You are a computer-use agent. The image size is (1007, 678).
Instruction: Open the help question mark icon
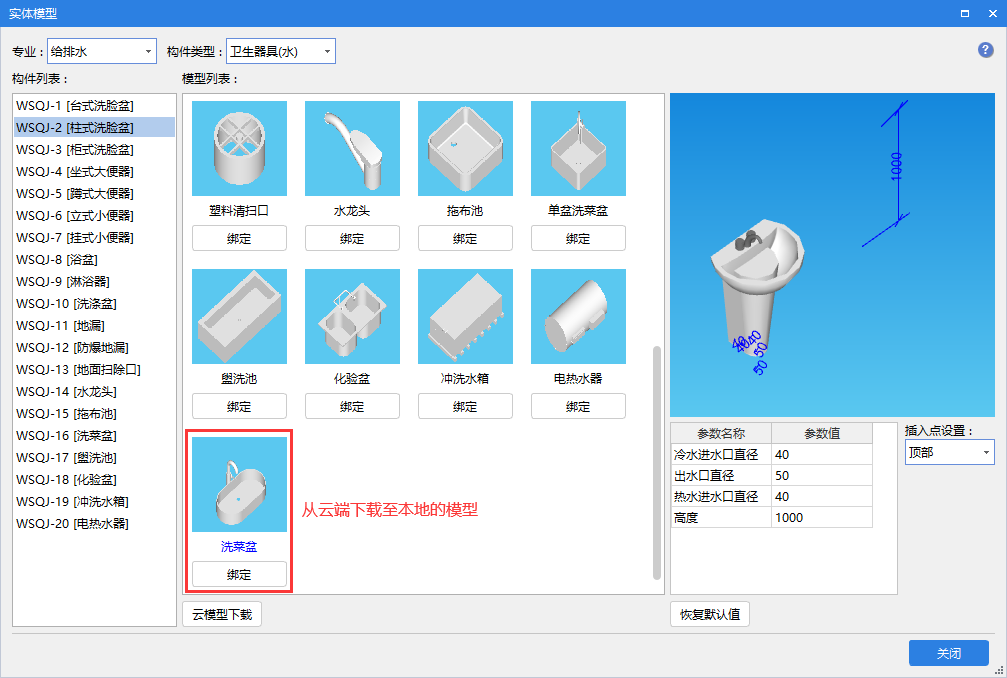pyautogui.click(x=985, y=50)
